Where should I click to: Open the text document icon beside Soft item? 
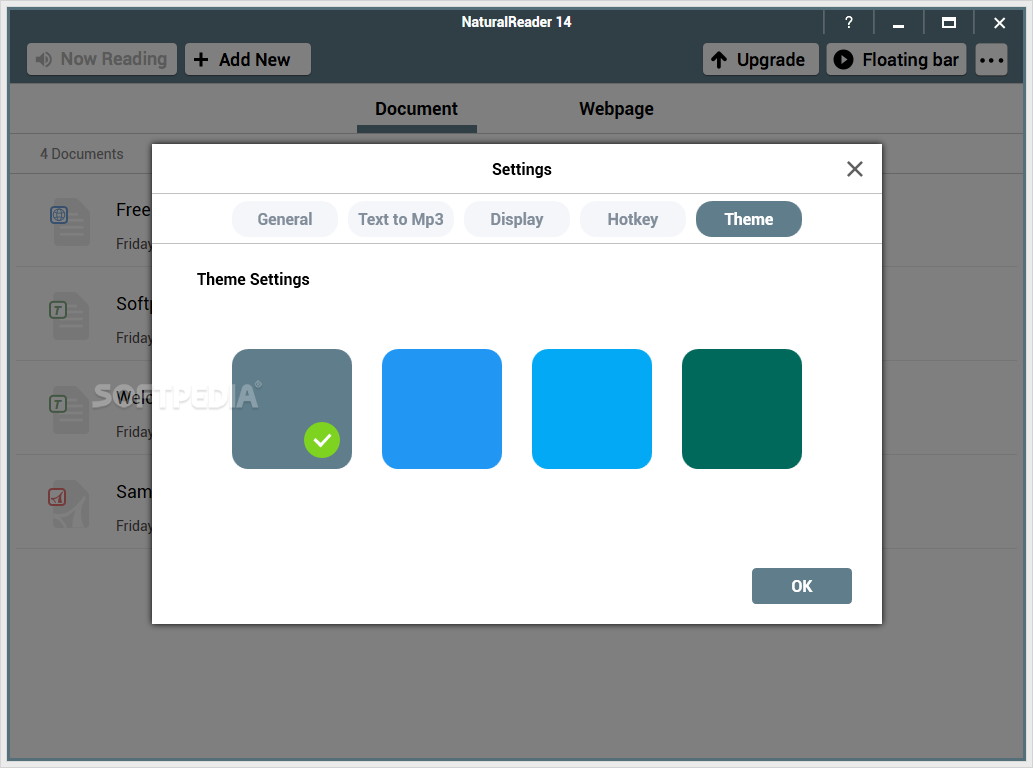[70, 315]
